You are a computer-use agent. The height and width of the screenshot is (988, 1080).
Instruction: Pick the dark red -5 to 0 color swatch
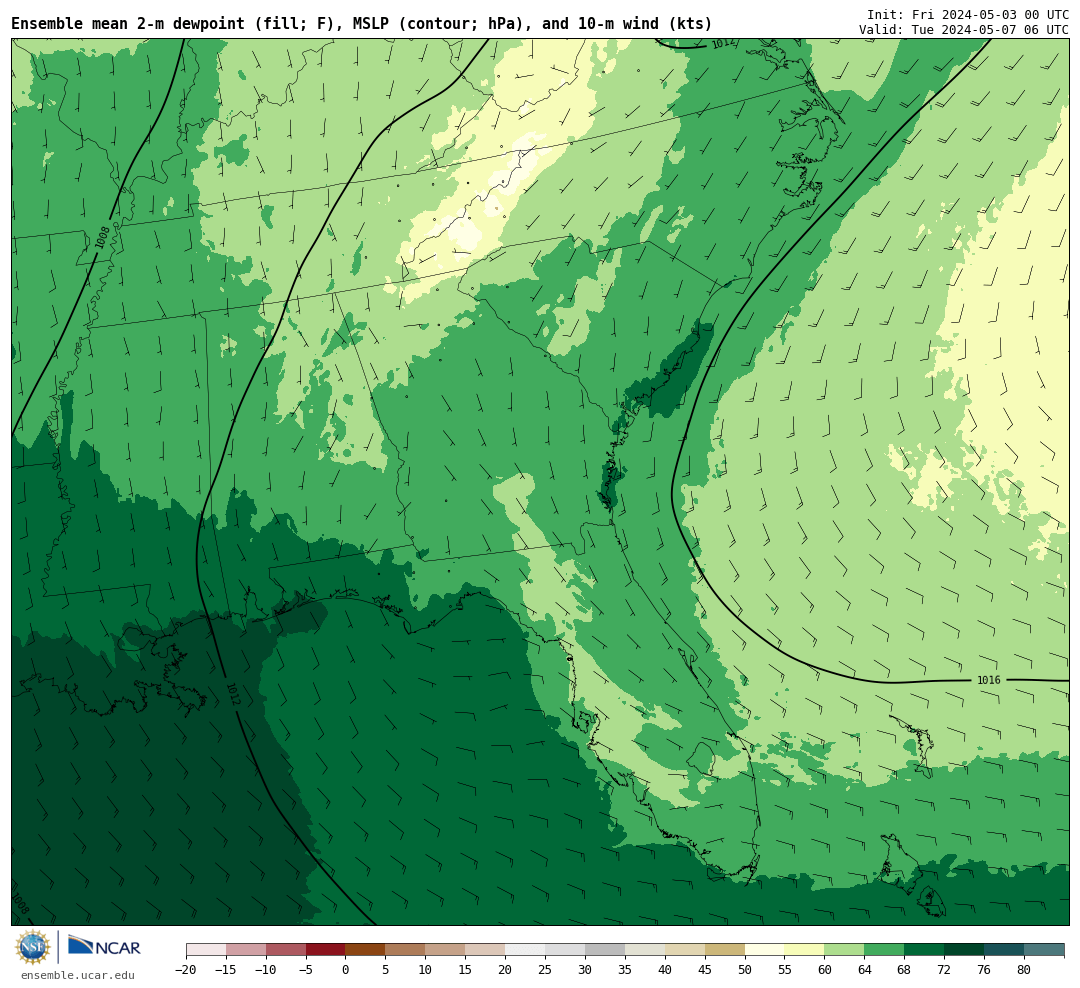[325, 950]
